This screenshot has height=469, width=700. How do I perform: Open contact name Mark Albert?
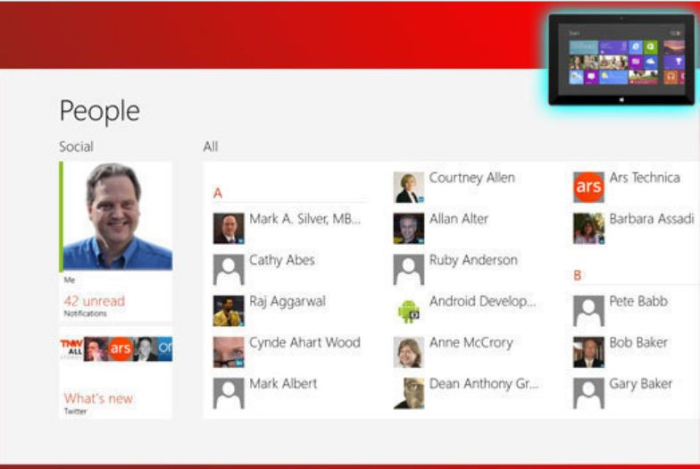(283, 383)
